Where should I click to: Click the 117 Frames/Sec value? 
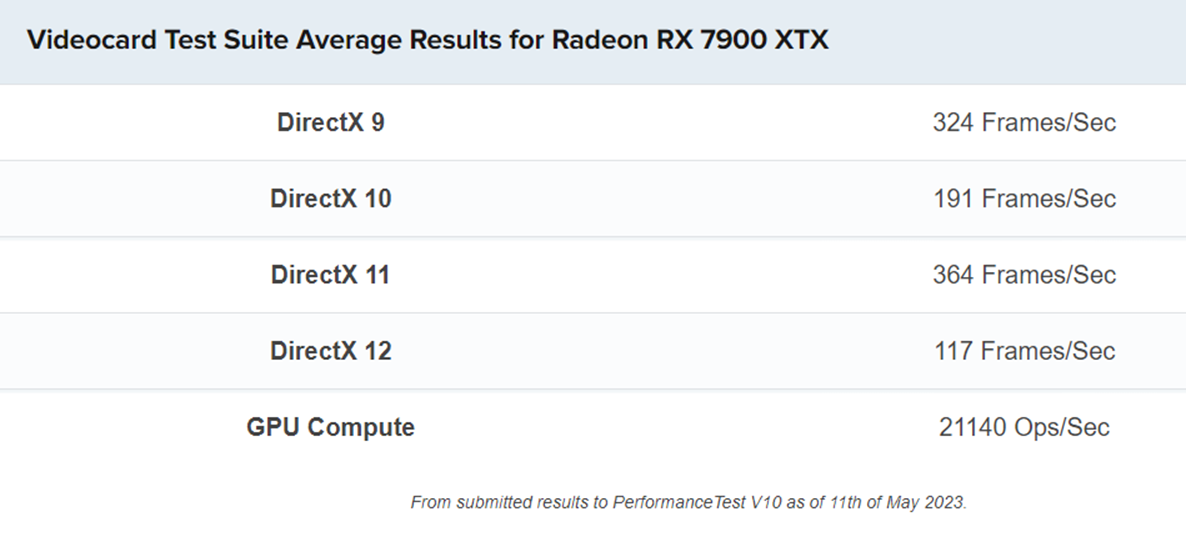(x=1024, y=350)
